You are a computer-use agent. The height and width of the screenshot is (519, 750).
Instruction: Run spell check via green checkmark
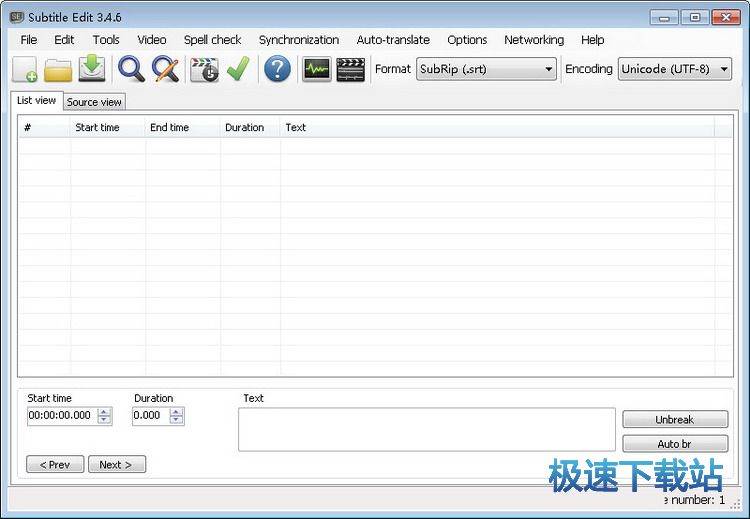click(x=237, y=69)
